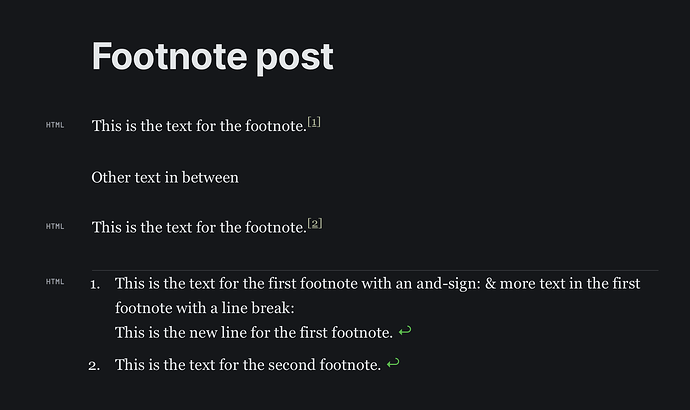Image resolution: width=690 pixels, height=410 pixels.
Task: Click the HTML badge beside the footnotes list
Action: click(x=55, y=282)
